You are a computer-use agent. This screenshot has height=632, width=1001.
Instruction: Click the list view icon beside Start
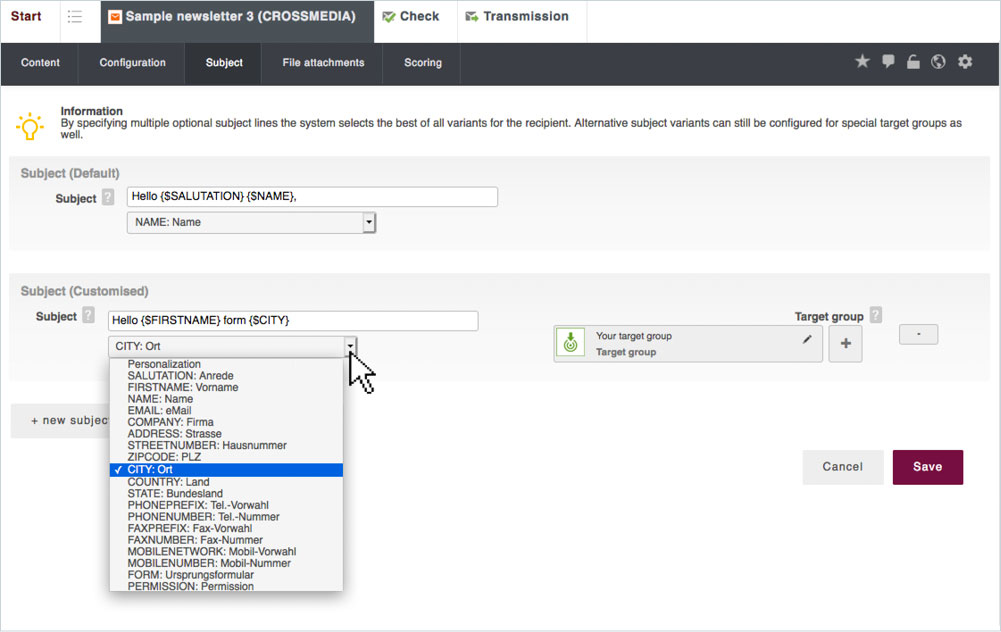coord(75,17)
